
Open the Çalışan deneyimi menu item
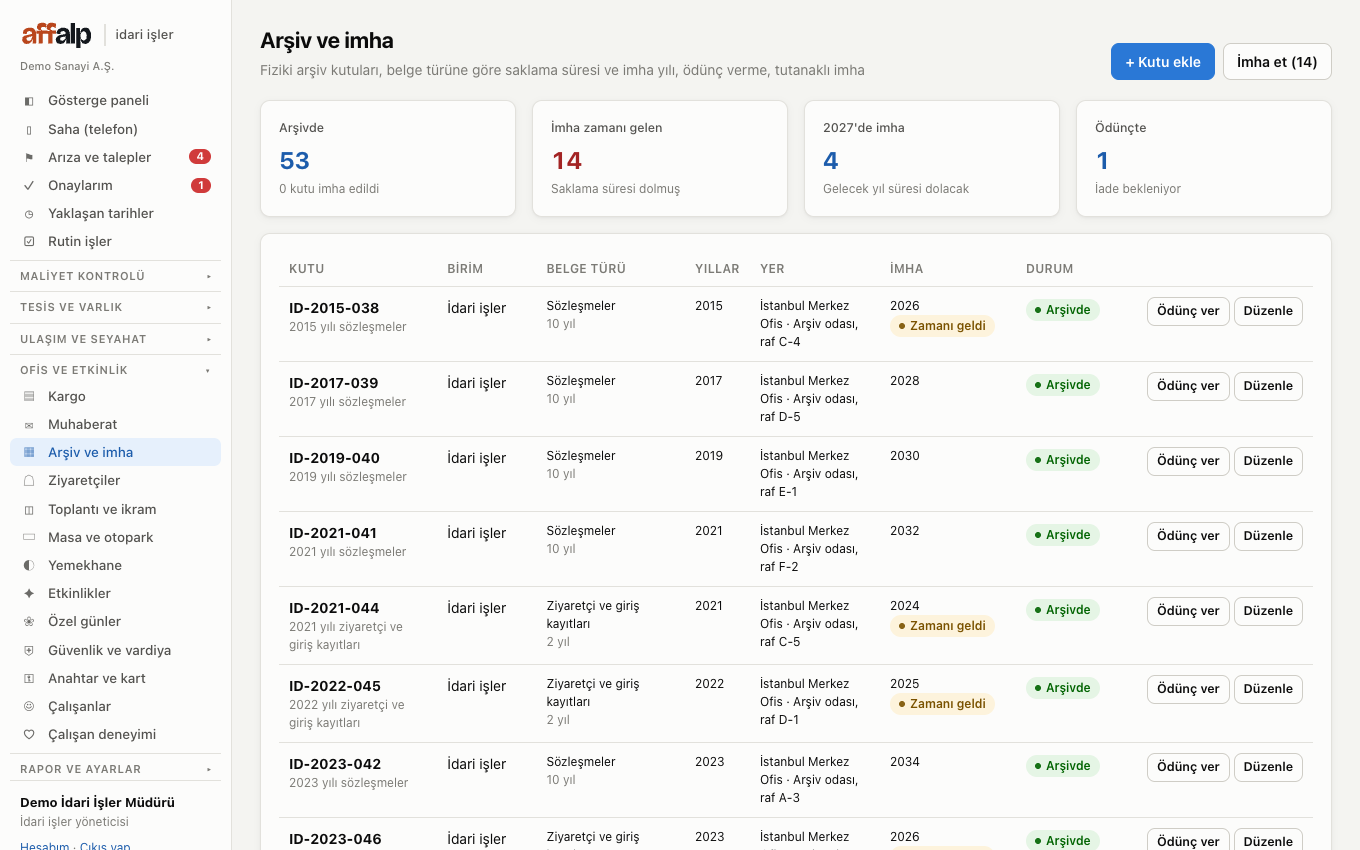tap(115, 734)
